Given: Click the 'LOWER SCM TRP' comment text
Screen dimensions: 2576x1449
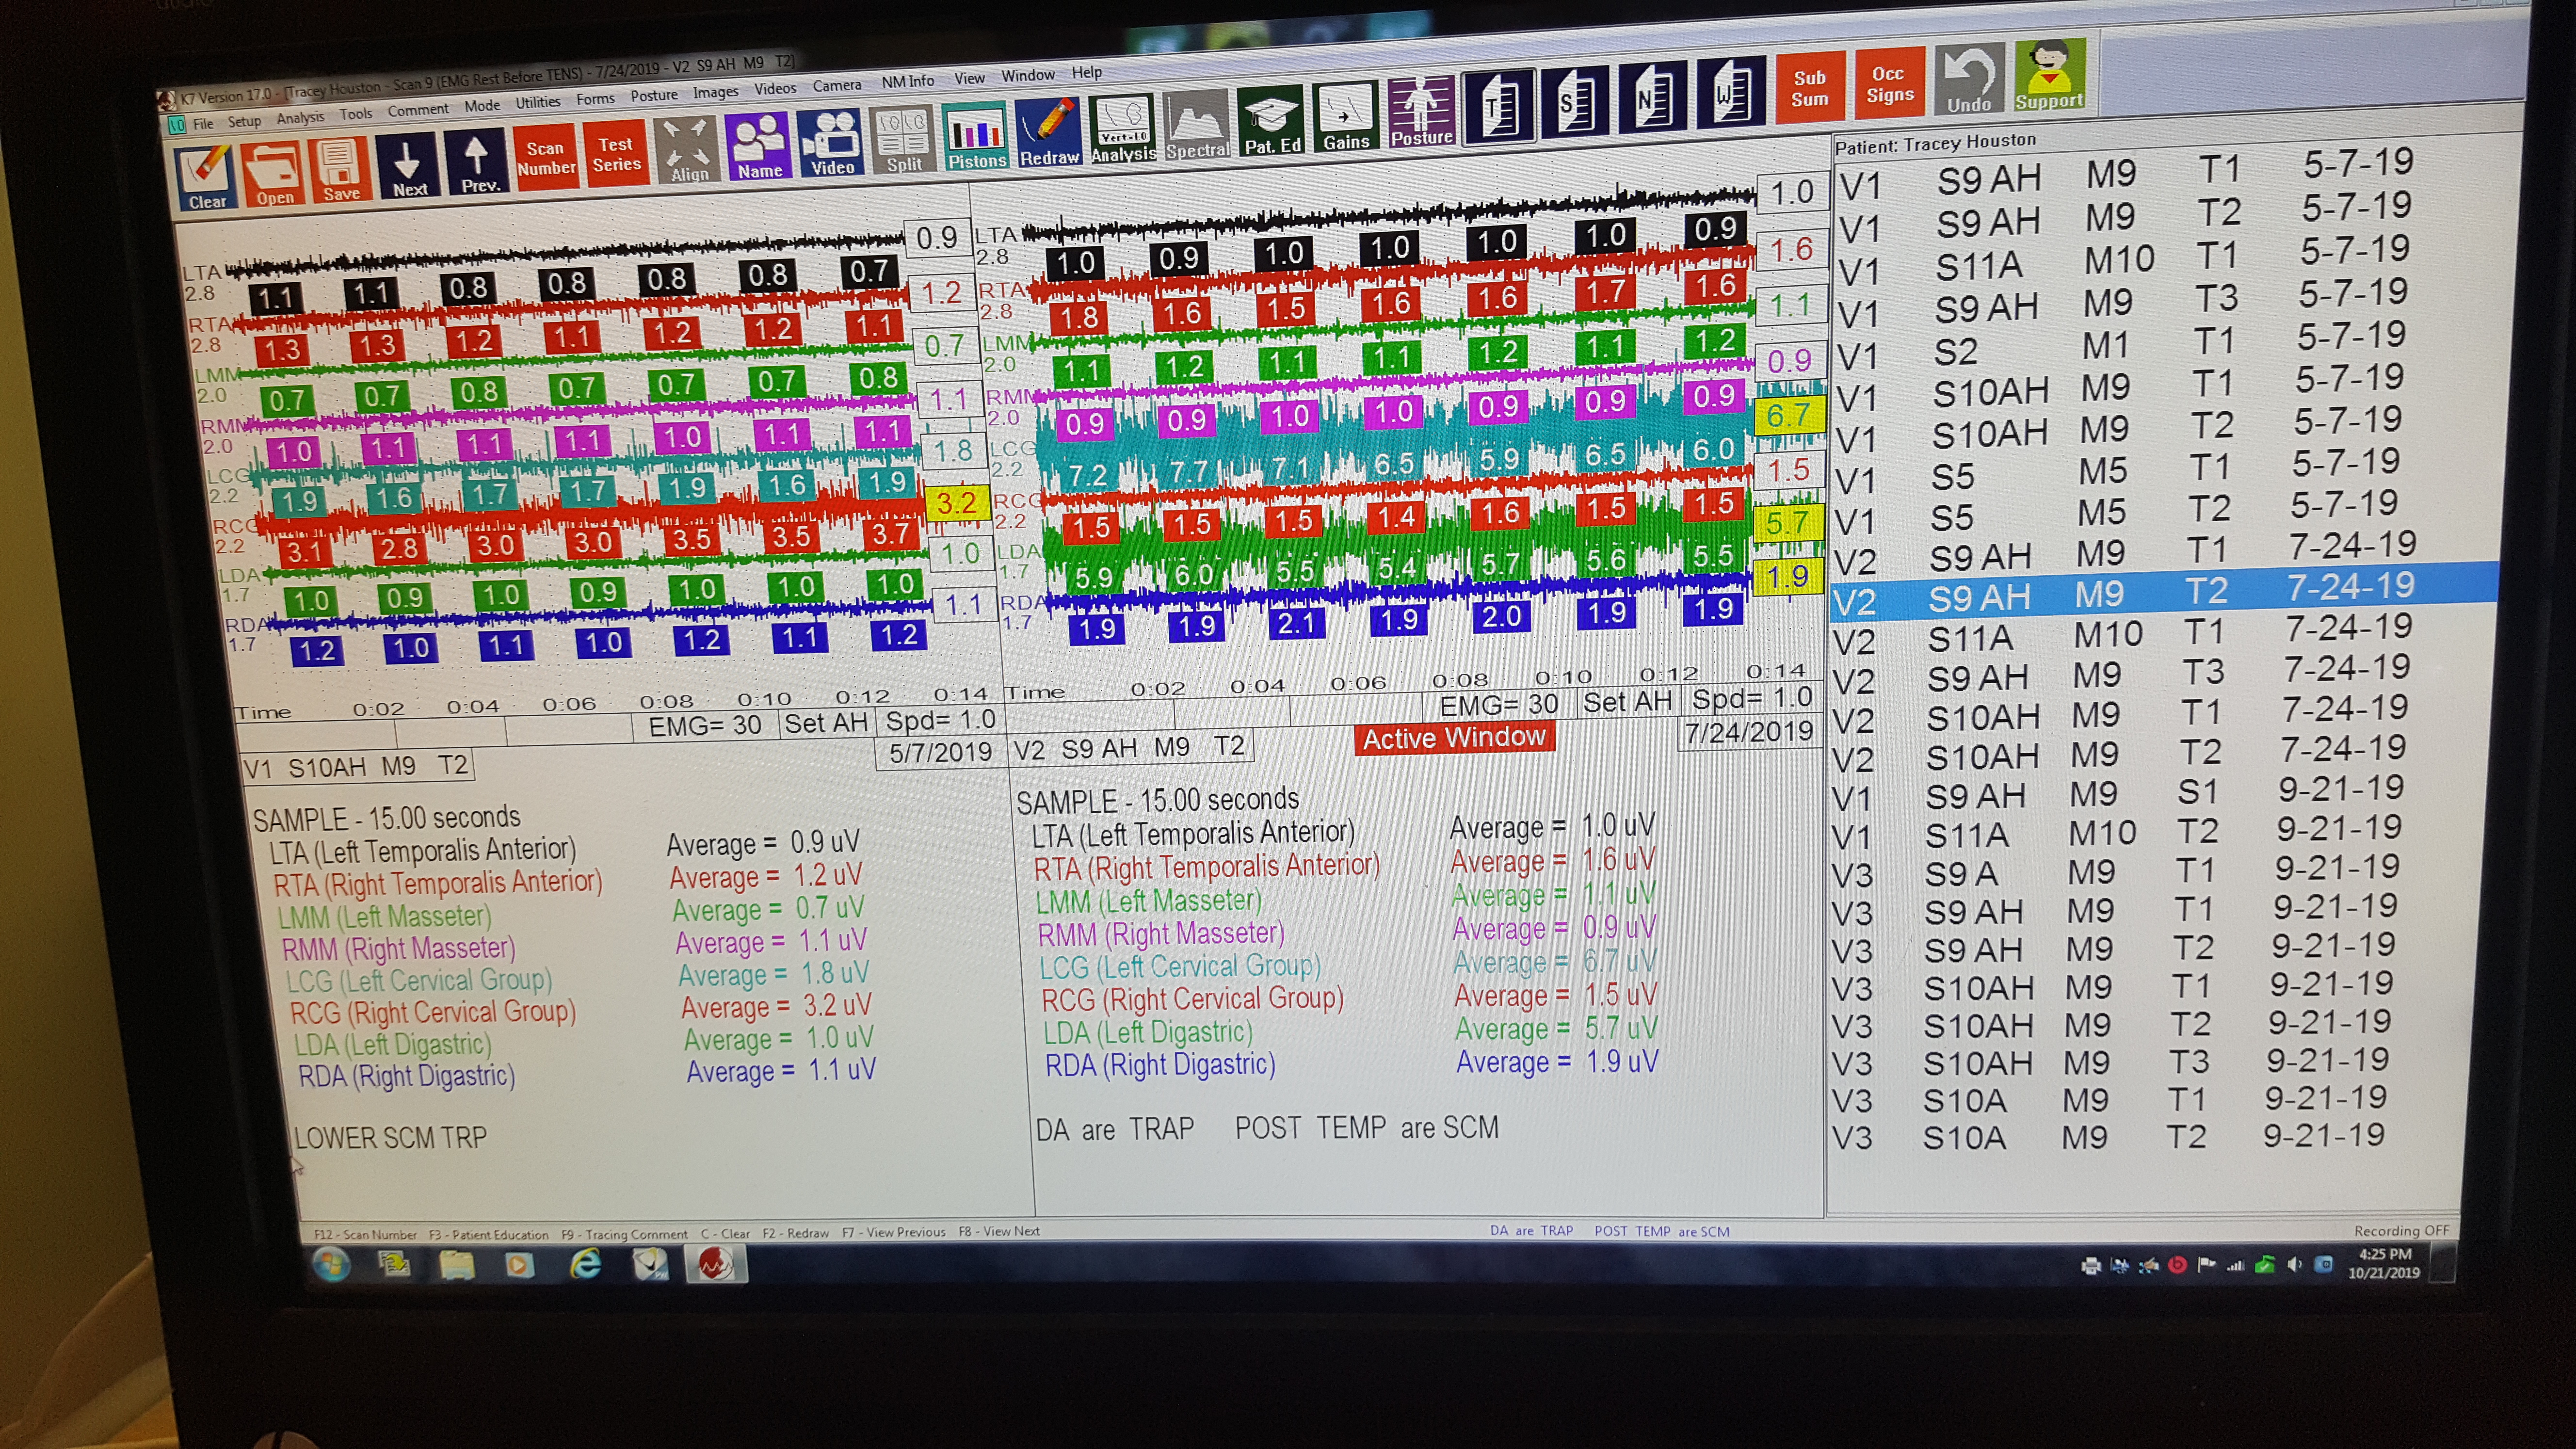Looking at the screenshot, I should (x=390, y=1138).
